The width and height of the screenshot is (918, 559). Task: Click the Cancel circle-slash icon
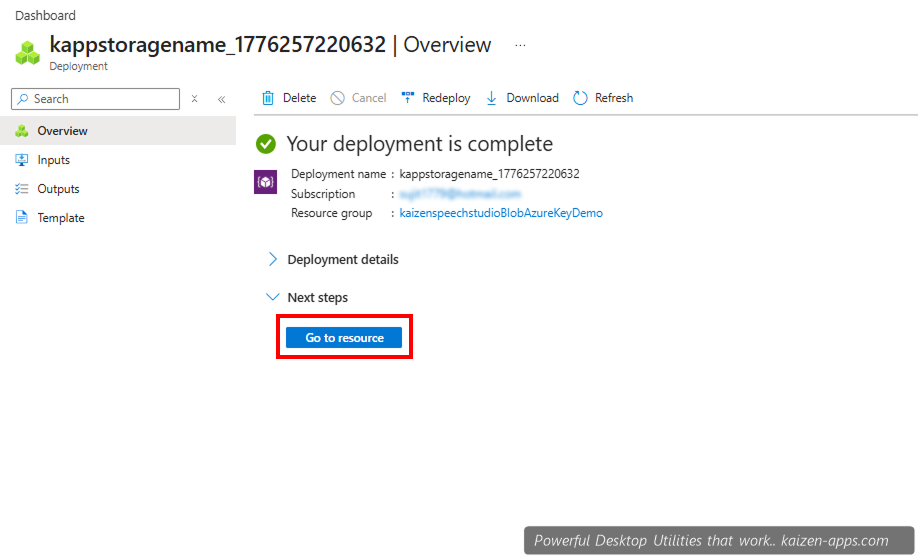[x=337, y=98]
